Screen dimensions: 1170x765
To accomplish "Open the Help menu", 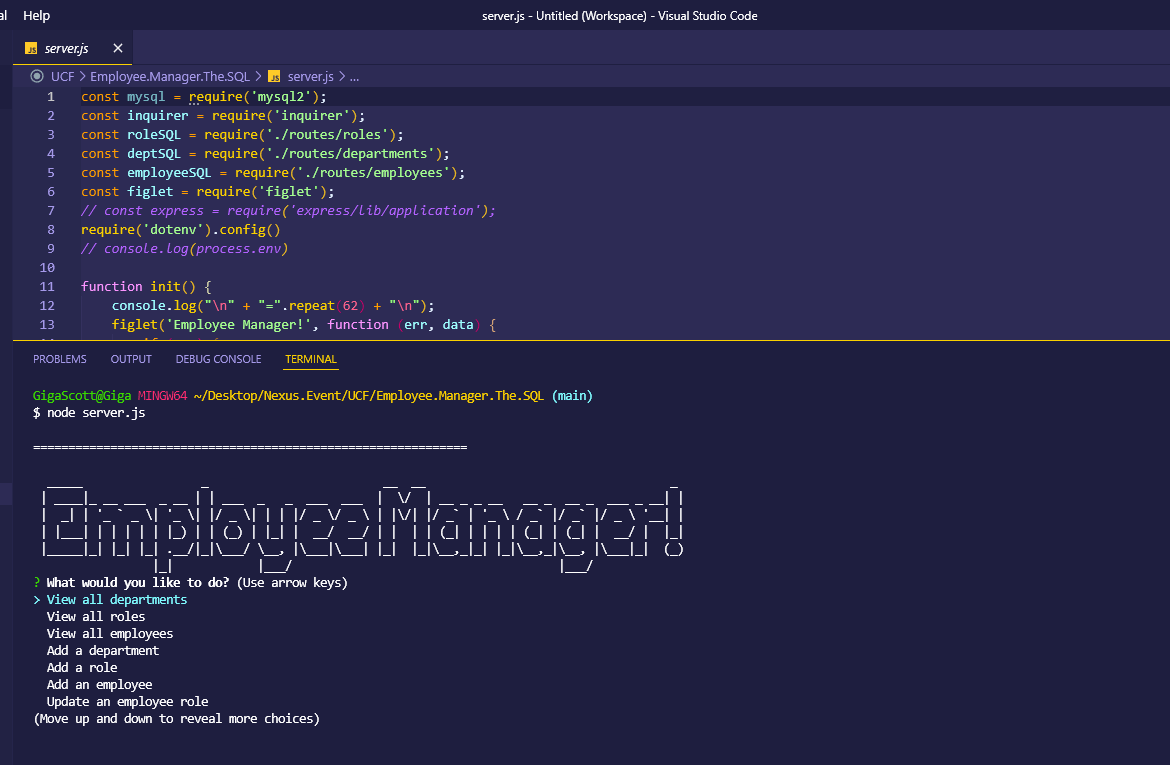I will coord(36,15).
